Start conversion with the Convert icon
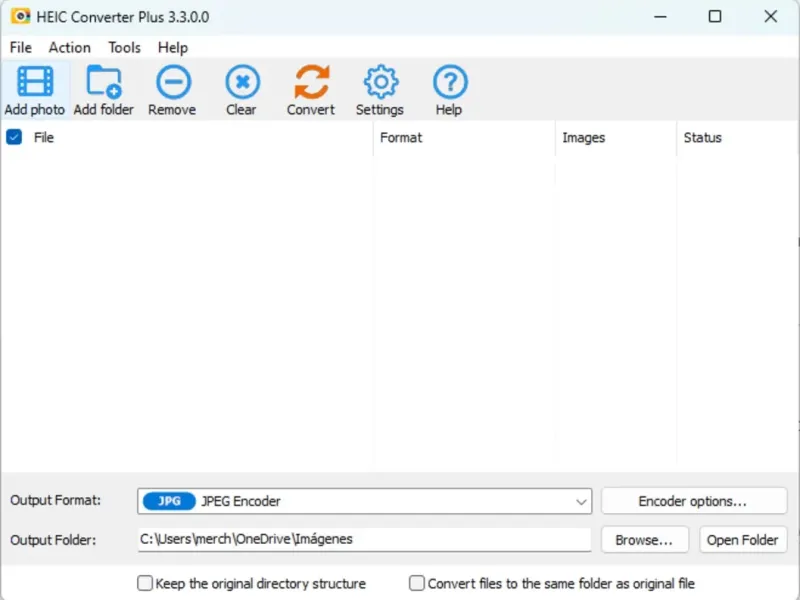Viewport: 800px width, 600px height. click(x=312, y=82)
